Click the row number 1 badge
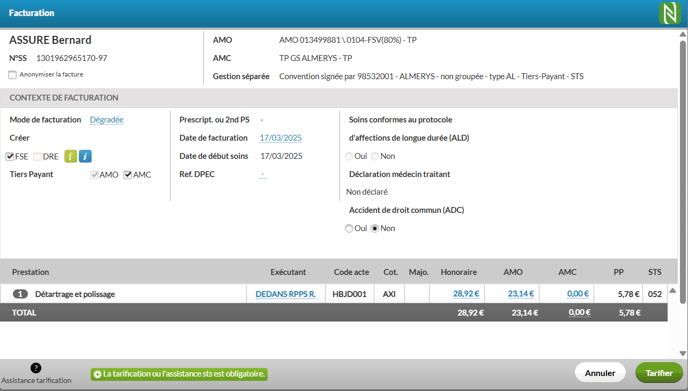 (x=20, y=294)
